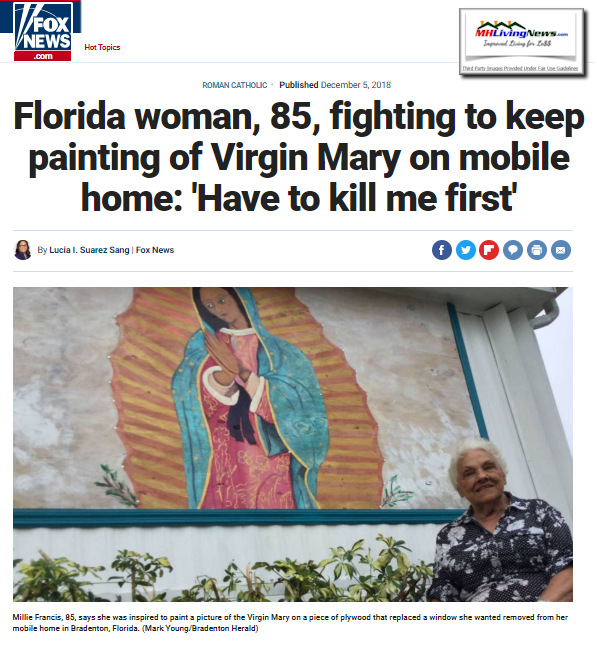597x645 pixels.
Task: Open the Roman Catholic category link
Action: tap(235, 85)
